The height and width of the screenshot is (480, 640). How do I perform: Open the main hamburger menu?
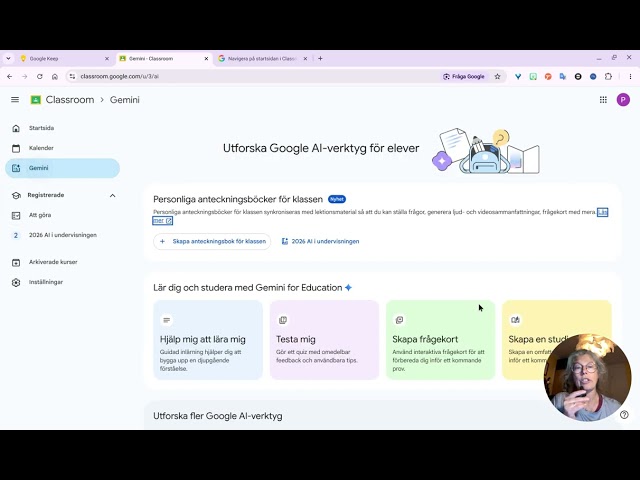point(15,100)
